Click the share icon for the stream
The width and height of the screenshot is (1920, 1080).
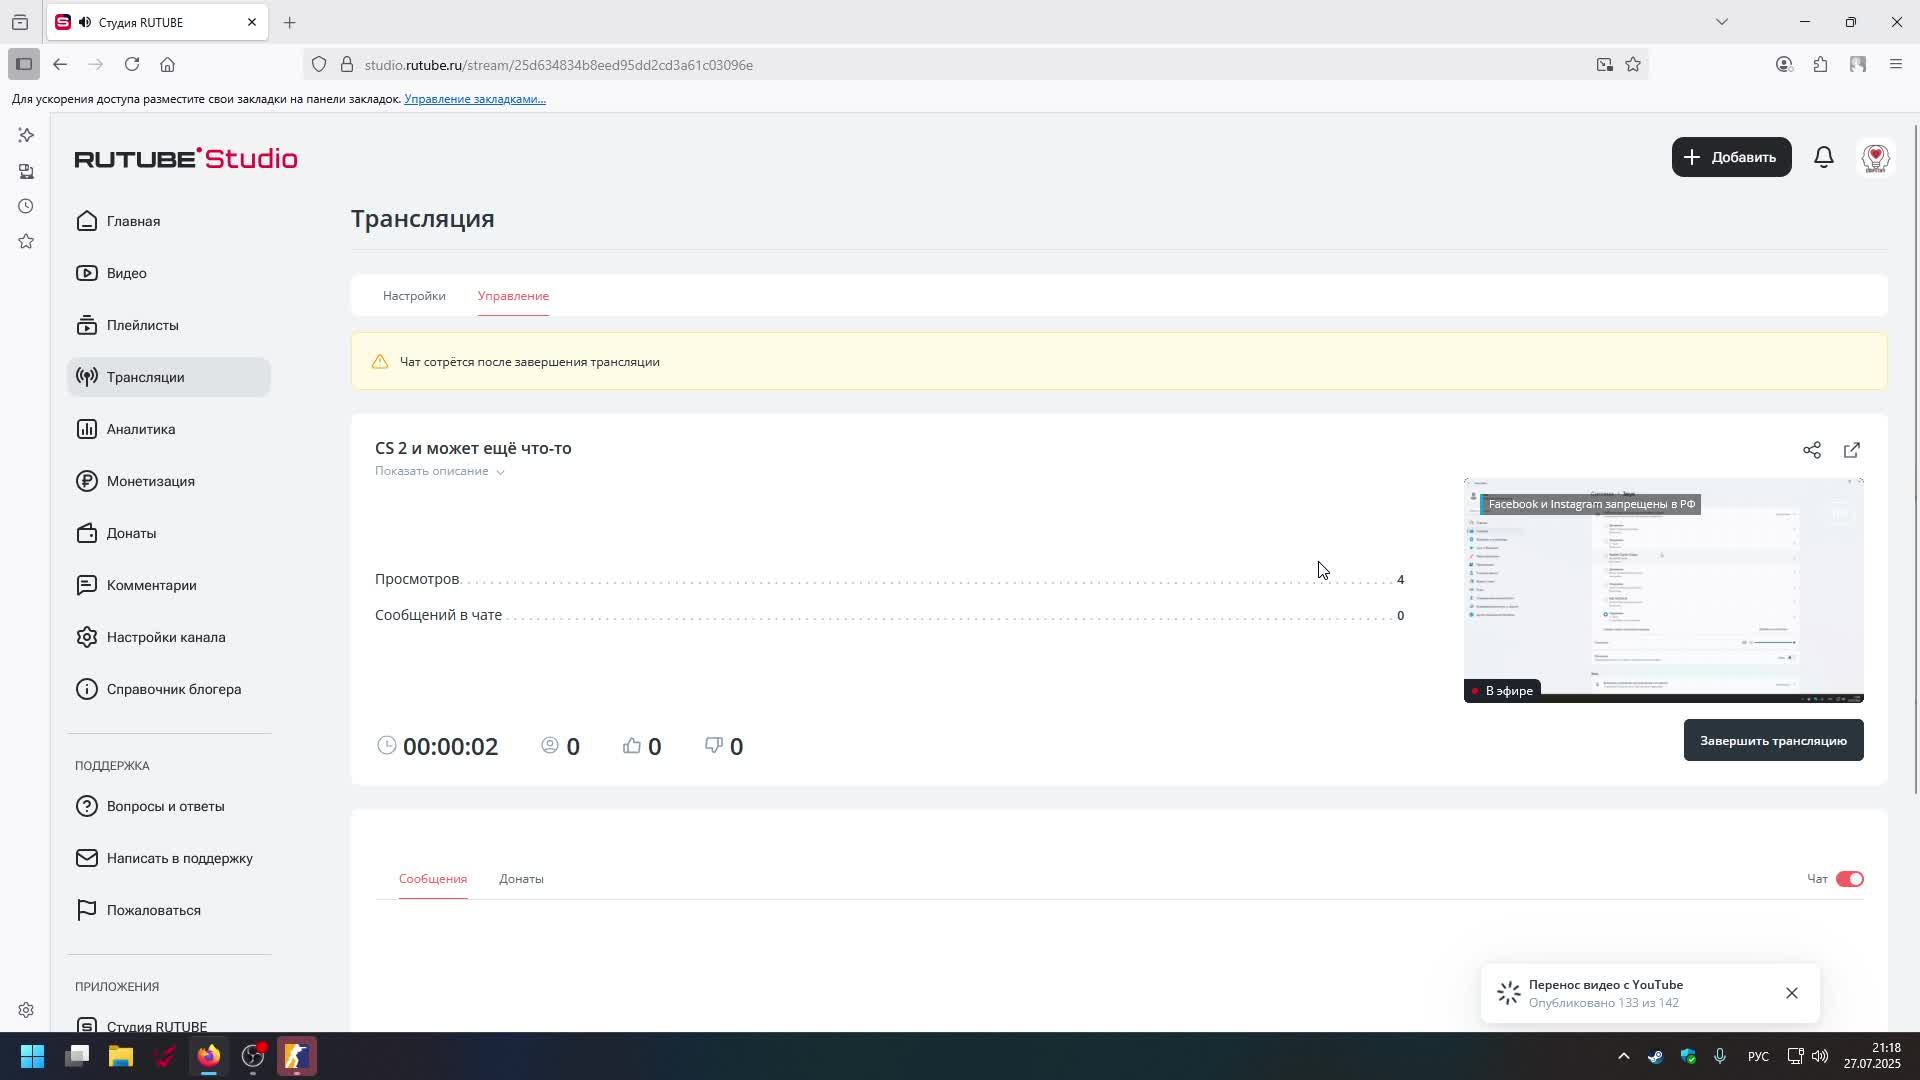[1811, 450]
